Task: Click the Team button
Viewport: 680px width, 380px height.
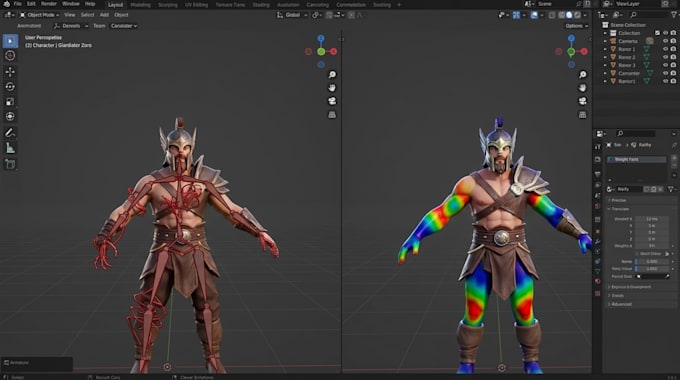Action: pyautogui.click(x=99, y=26)
